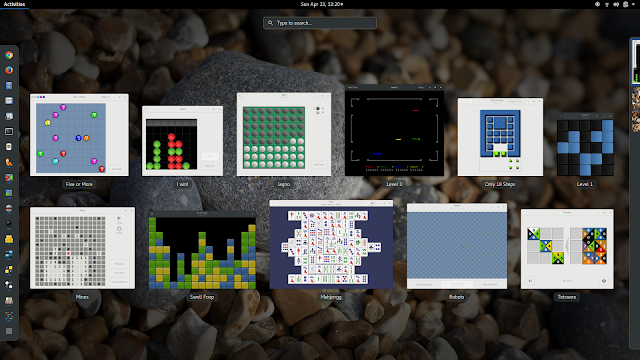This screenshot has height=360, width=640.
Task: Launch Firefox from the dock
Action: point(9,70)
